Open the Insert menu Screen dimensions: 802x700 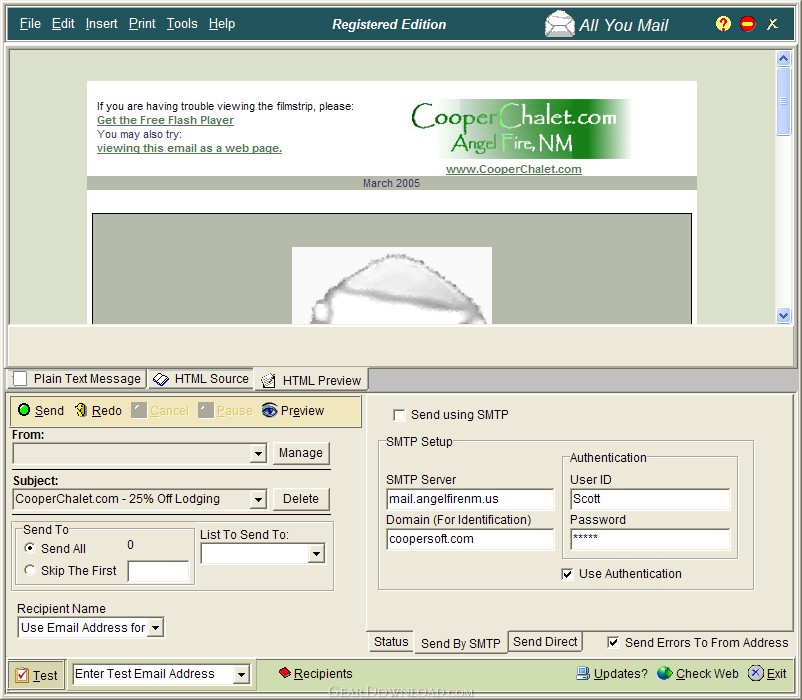pyautogui.click(x=101, y=24)
